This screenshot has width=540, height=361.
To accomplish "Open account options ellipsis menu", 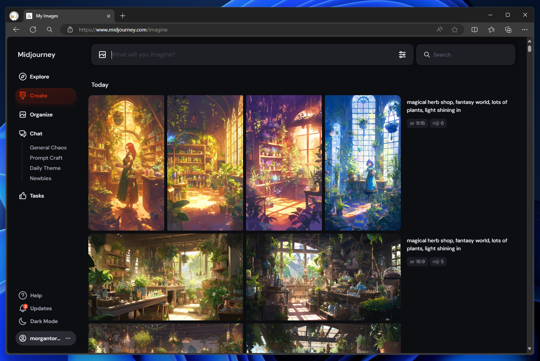I will (68, 338).
